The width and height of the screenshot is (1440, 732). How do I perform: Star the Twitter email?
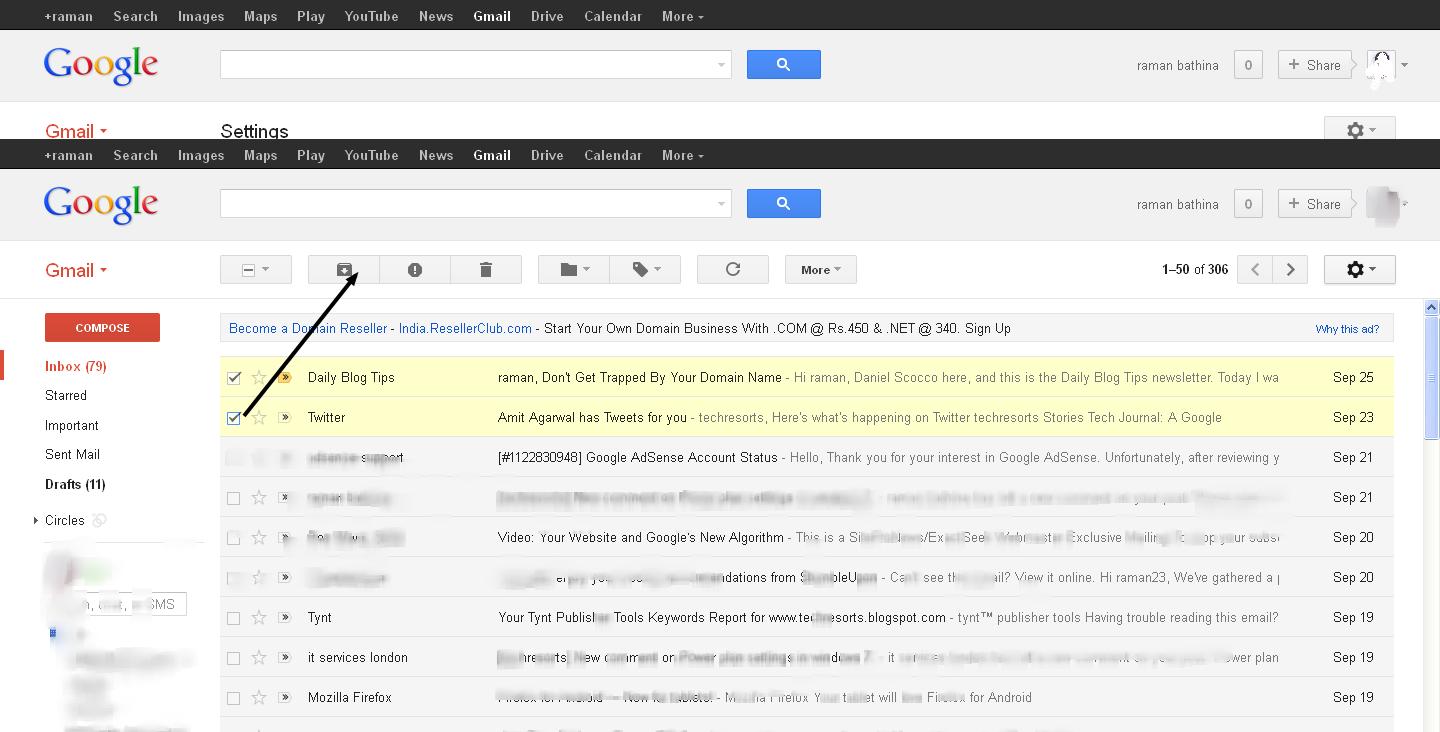click(259, 417)
